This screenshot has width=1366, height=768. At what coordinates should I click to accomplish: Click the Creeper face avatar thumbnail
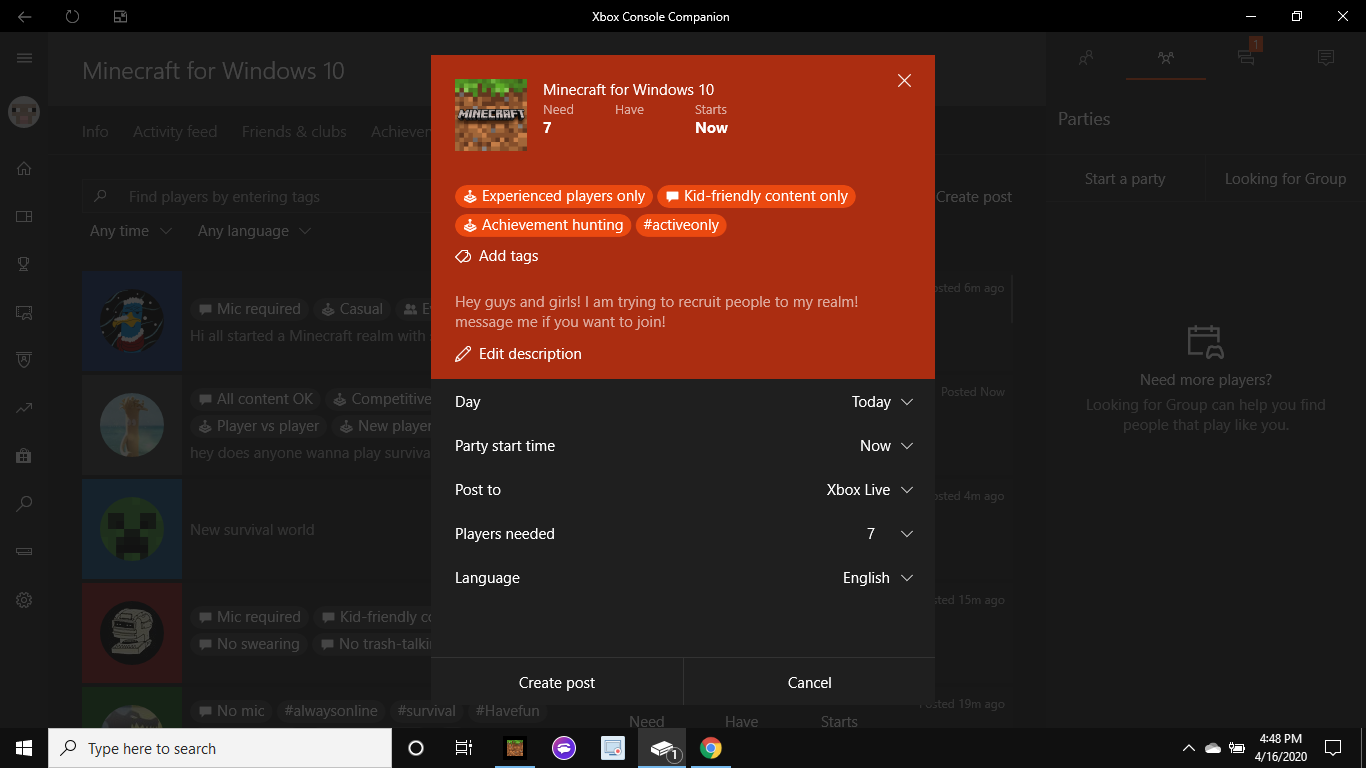point(132,530)
